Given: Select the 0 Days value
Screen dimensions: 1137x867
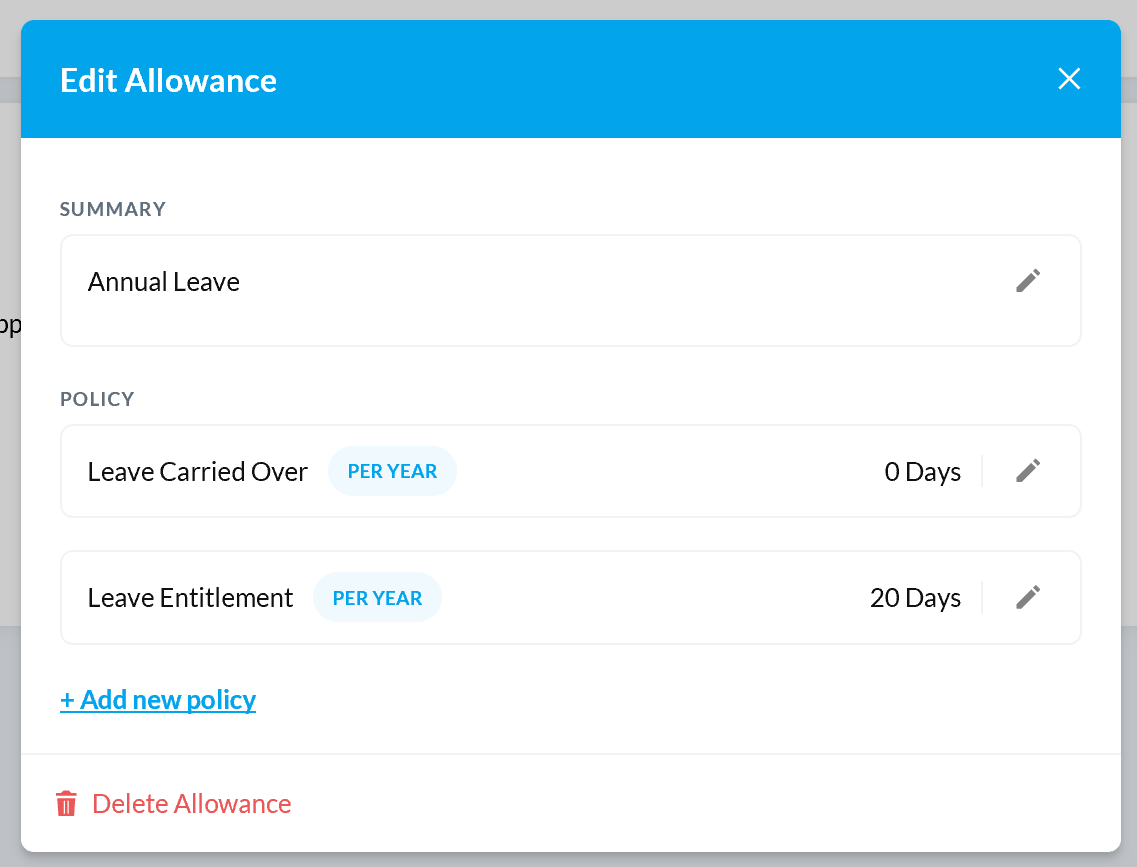Looking at the screenshot, I should (x=922, y=472).
